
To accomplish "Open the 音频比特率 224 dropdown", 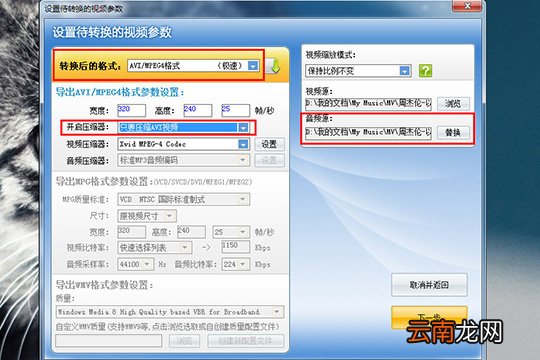I will coord(236,264).
